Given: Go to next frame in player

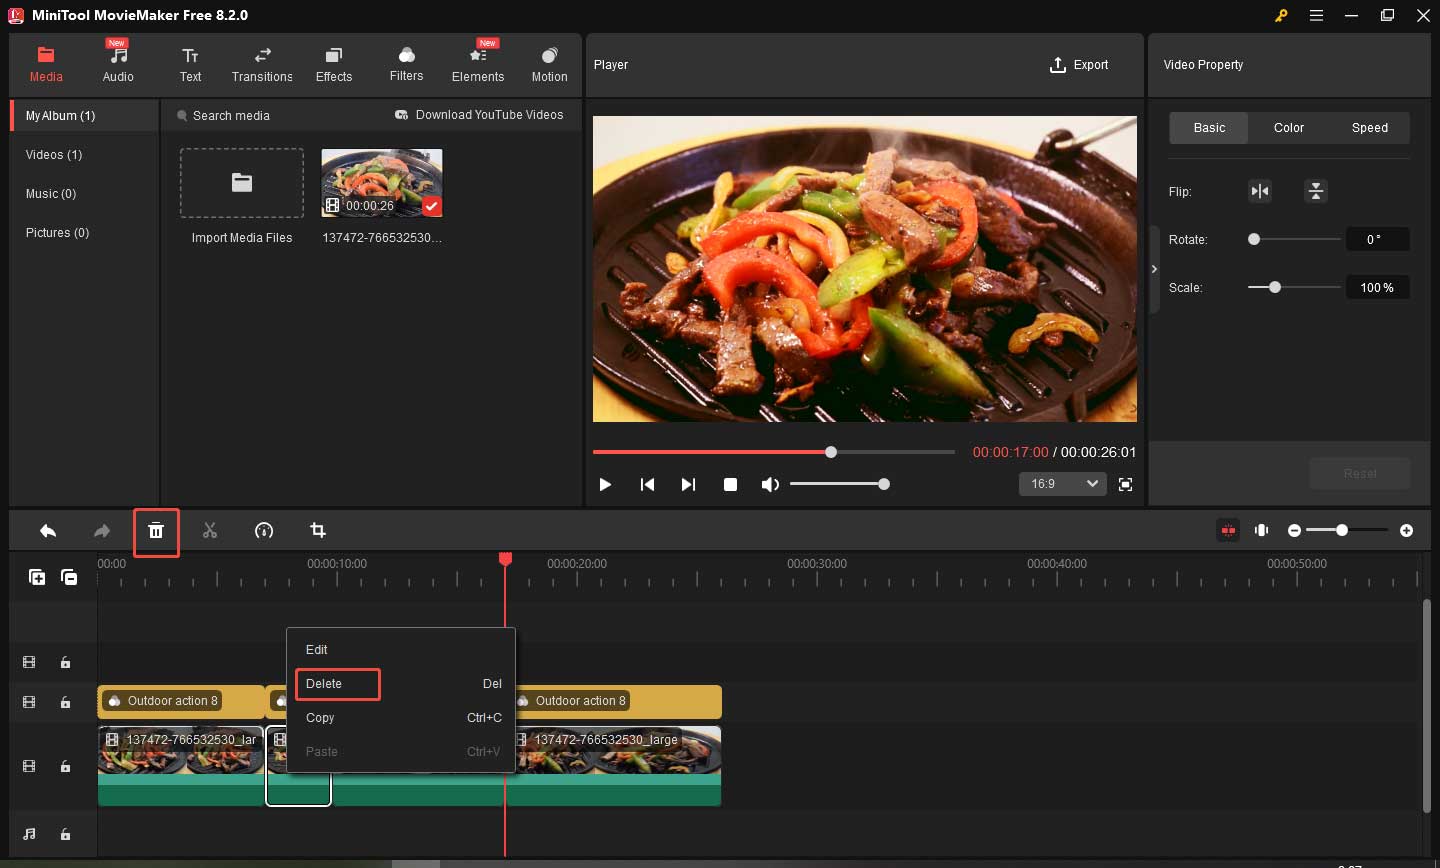Looking at the screenshot, I should point(688,484).
